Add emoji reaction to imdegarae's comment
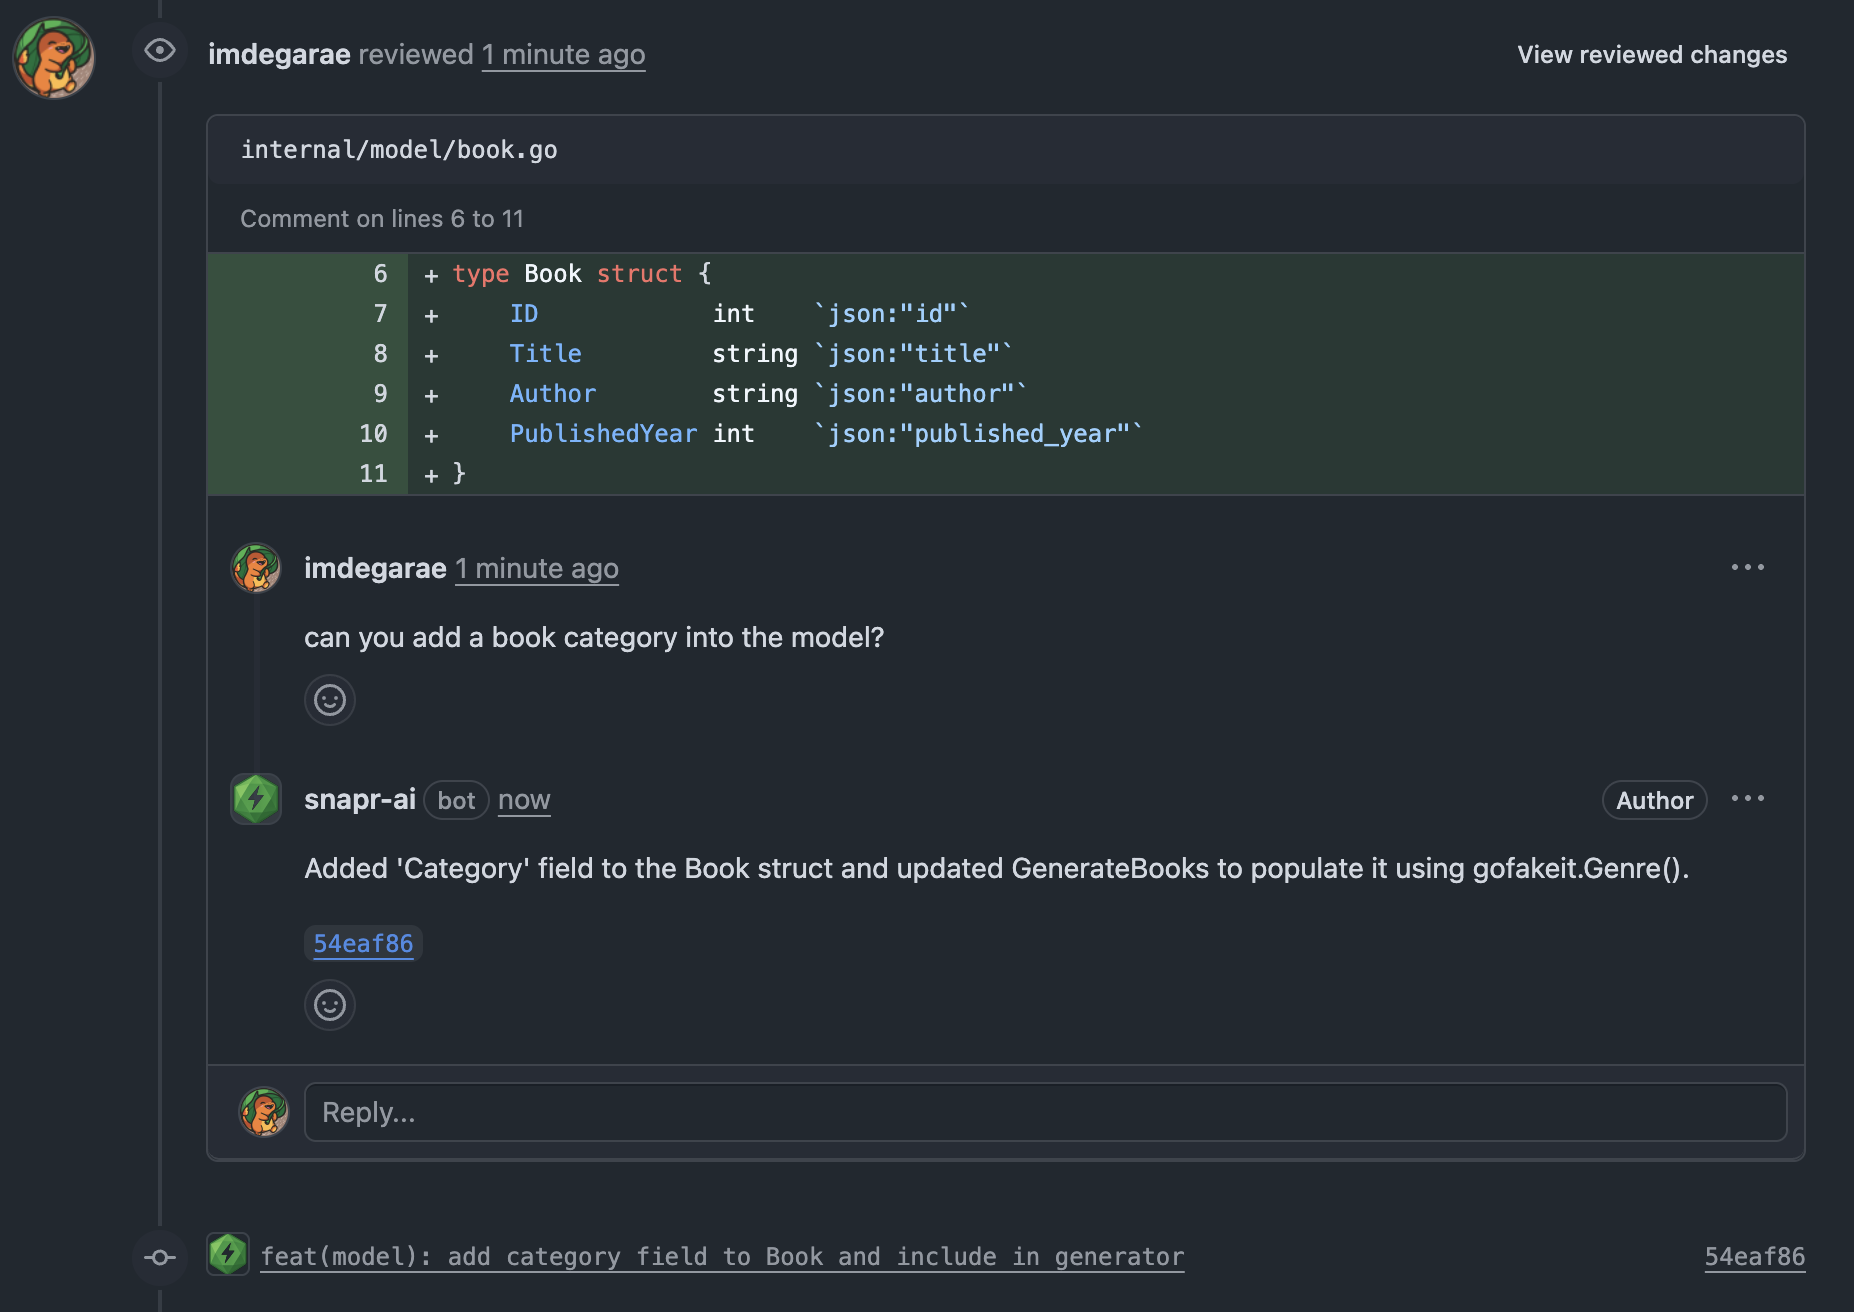 (x=330, y=700)
